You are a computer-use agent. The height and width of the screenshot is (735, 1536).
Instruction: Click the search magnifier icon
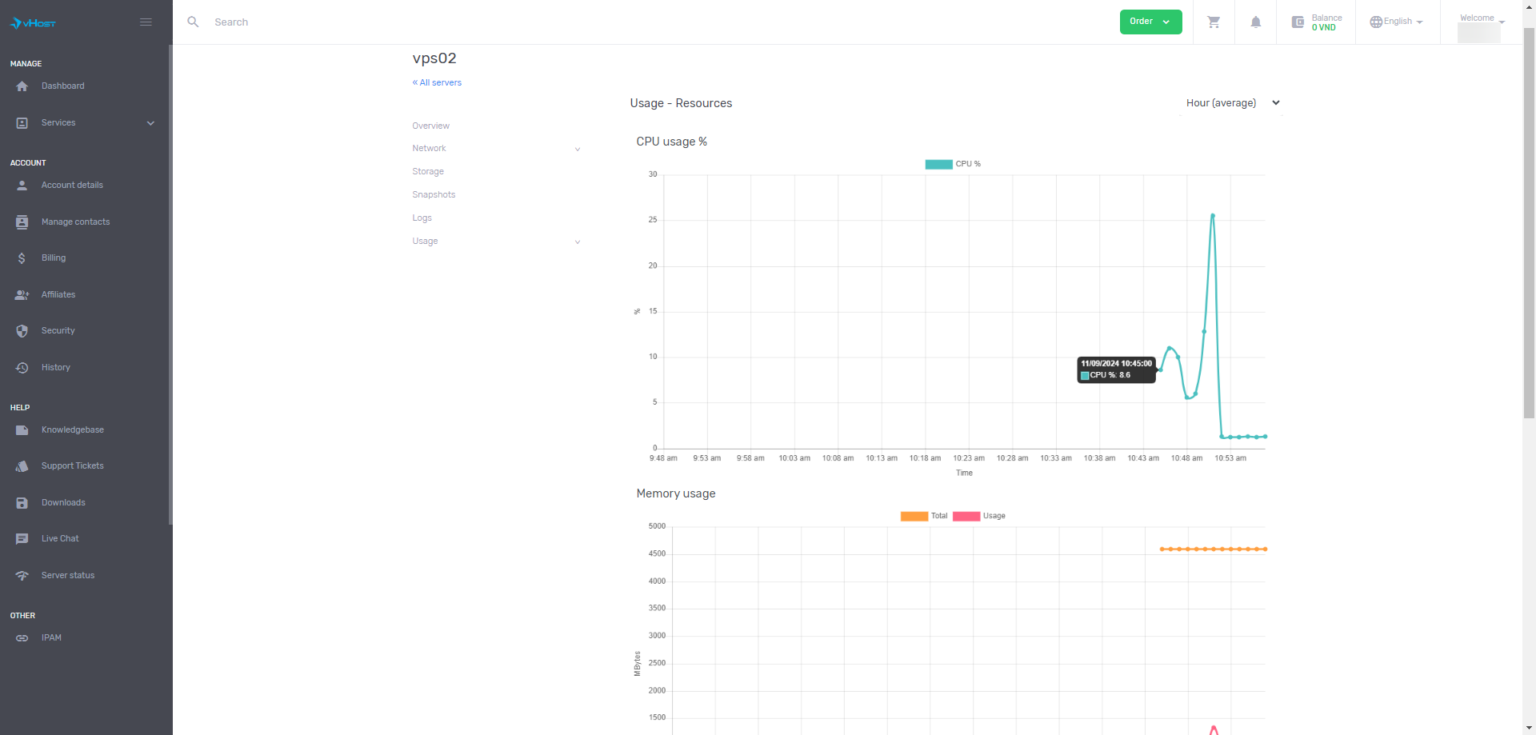(x=193, y=21)
